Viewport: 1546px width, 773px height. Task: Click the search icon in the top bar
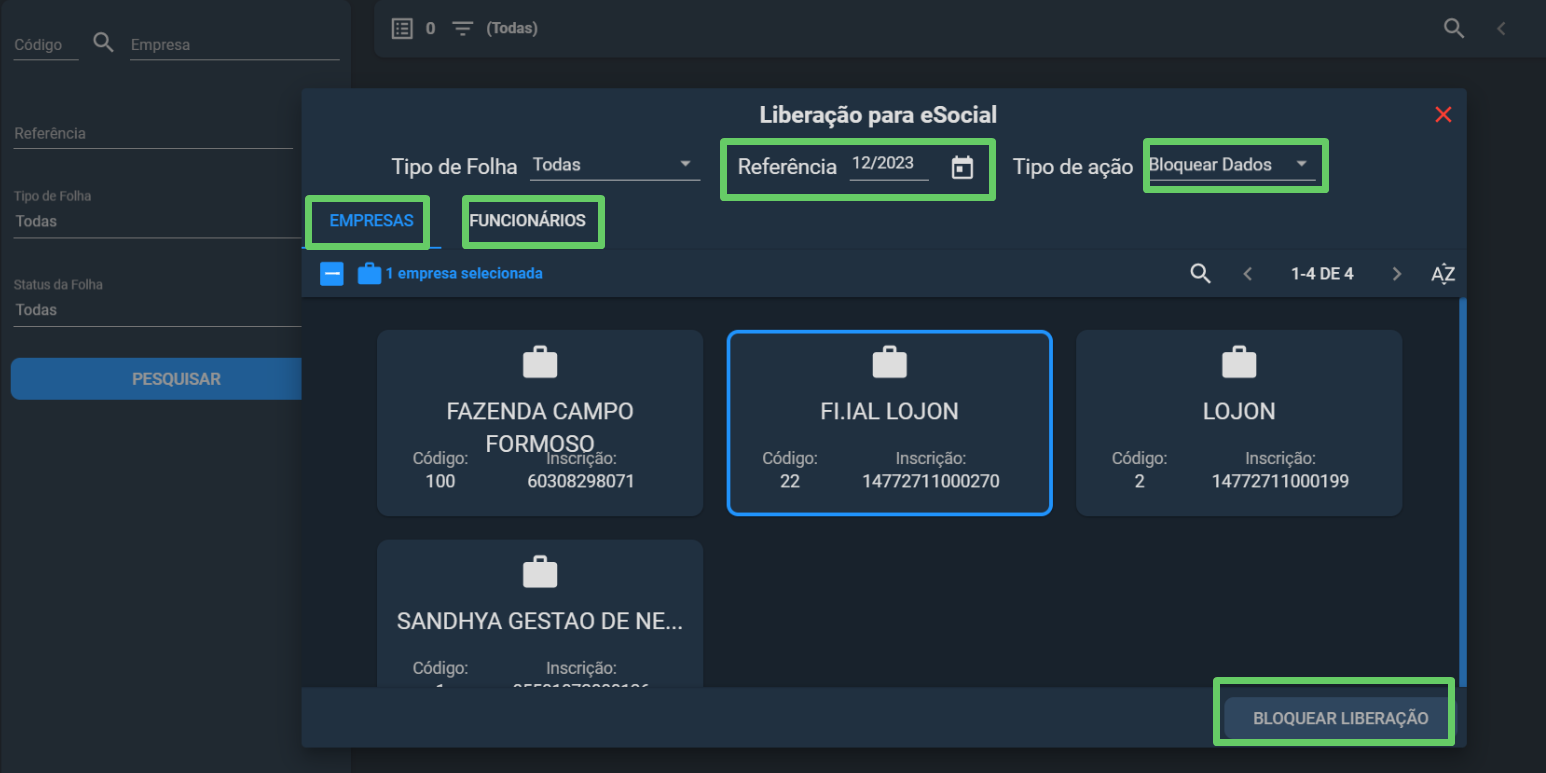(1454, 28)
